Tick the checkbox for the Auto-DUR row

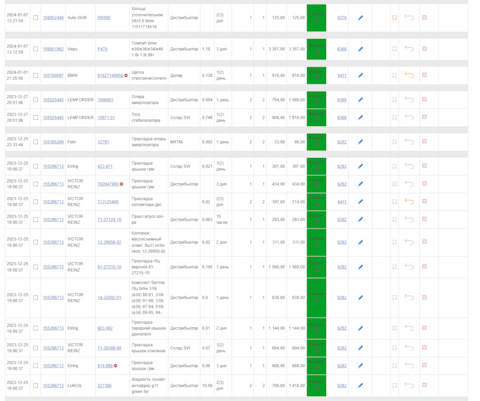(36, 18)
